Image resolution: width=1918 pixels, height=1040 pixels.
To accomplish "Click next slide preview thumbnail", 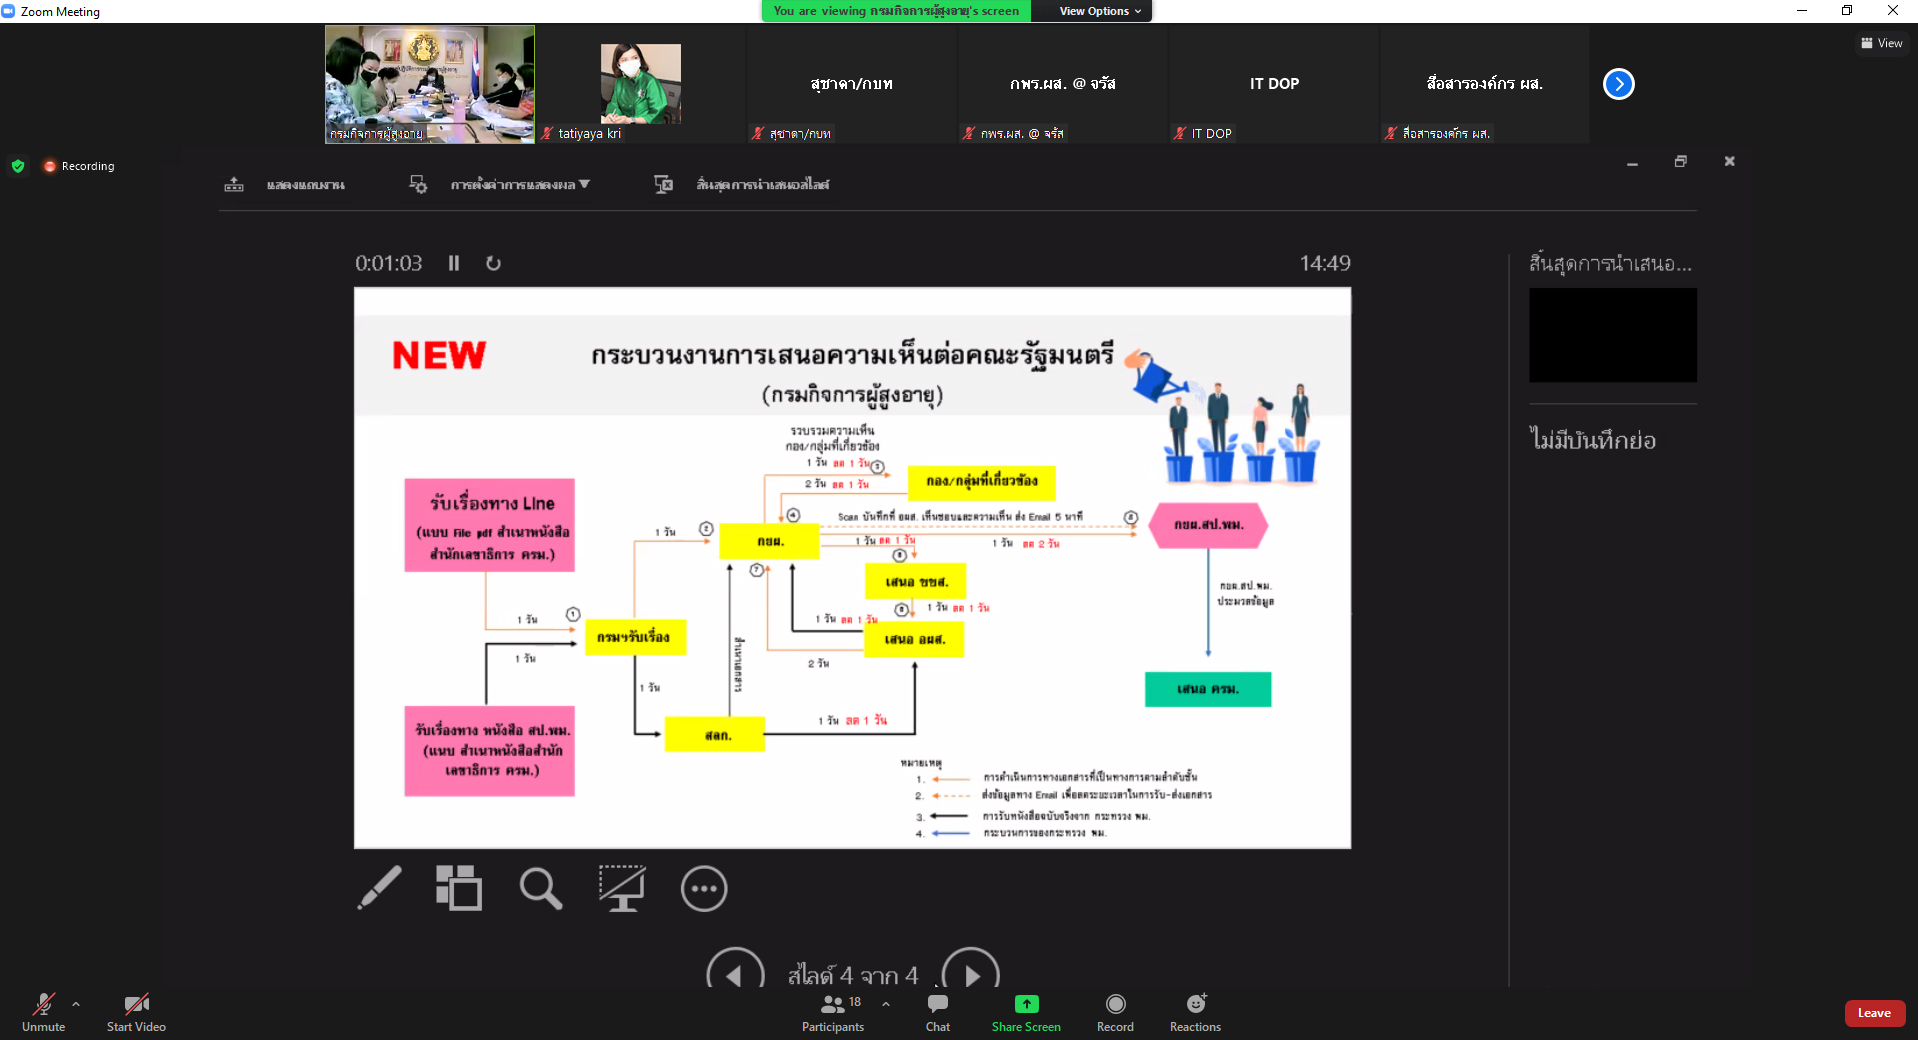I will tap(1613, 335).
